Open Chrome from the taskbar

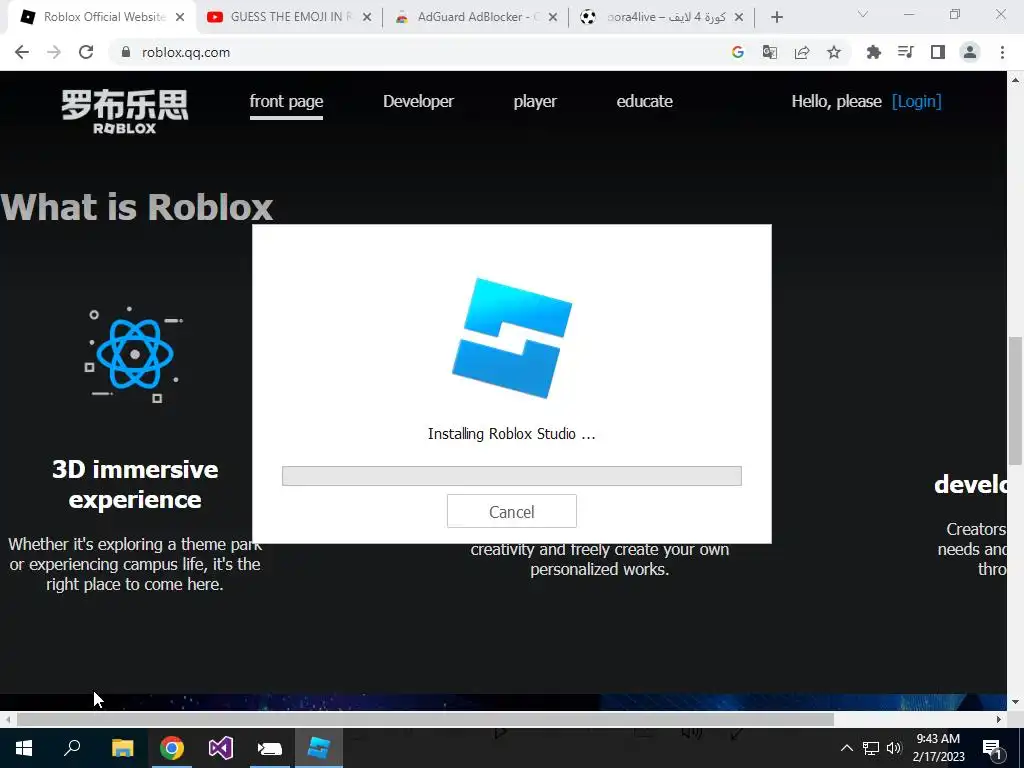coord(172,748)
